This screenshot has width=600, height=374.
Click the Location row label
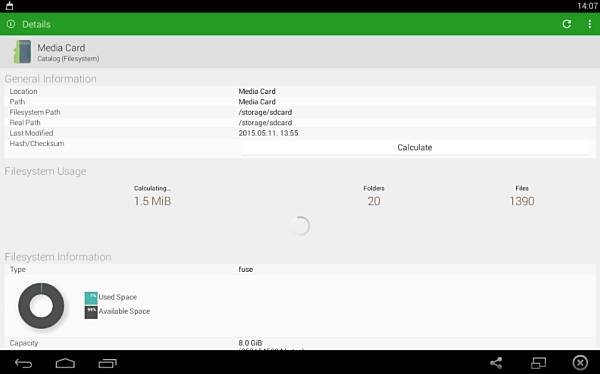(23, 91)
